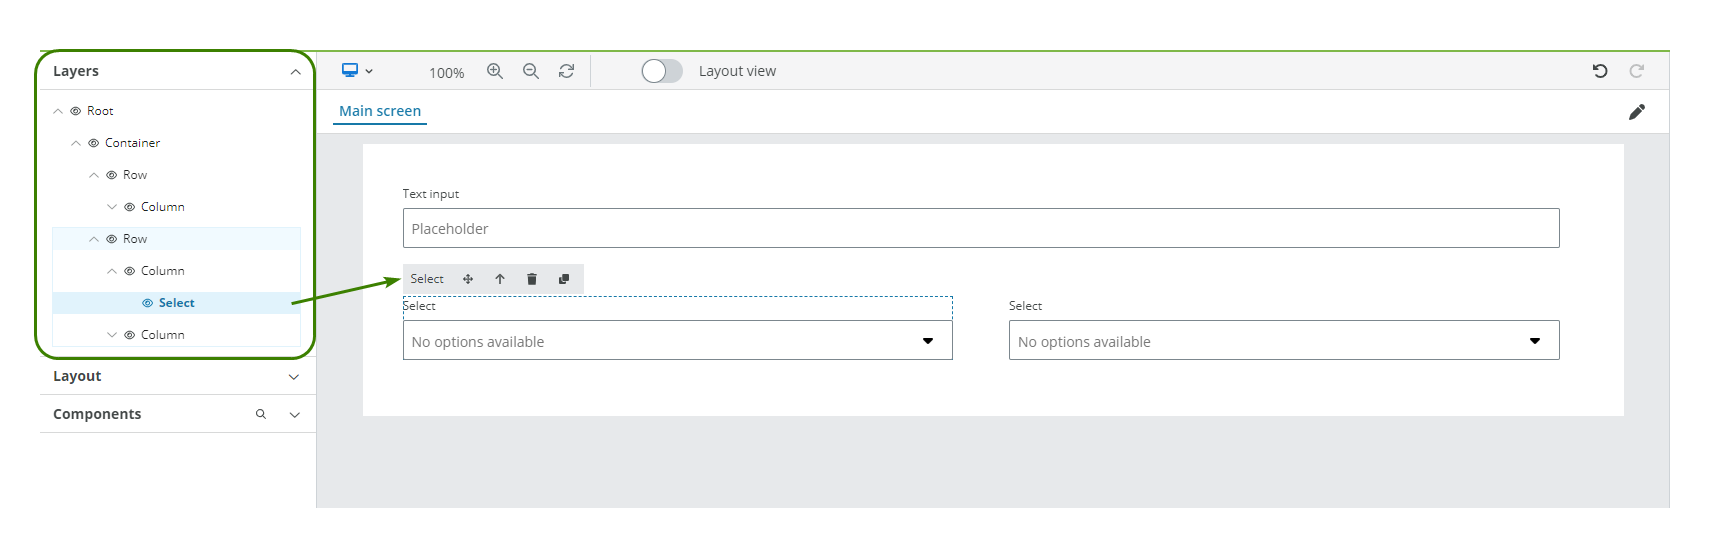
Task: Delete the selected Select component
Action: (x=532, y=279)
